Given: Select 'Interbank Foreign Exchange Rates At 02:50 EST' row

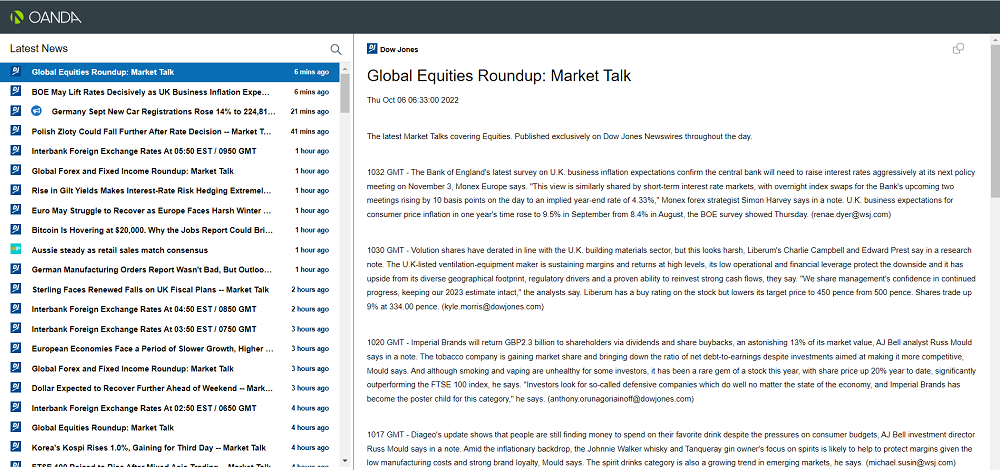Looking at the screenshot, I should tap(170, 408).
